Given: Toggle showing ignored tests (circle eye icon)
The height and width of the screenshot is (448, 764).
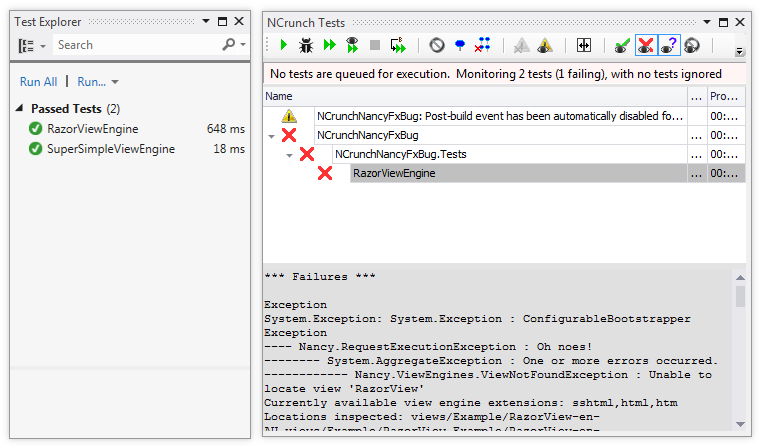Looking at the screenshot, I should coord(692,45).
